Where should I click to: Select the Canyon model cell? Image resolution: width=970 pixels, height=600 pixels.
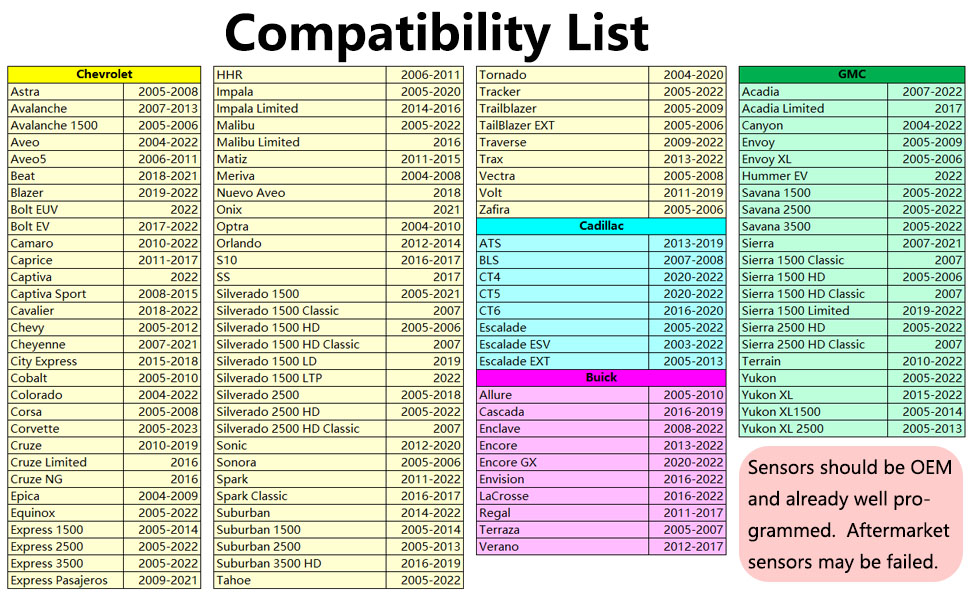[x=813, y=125]
